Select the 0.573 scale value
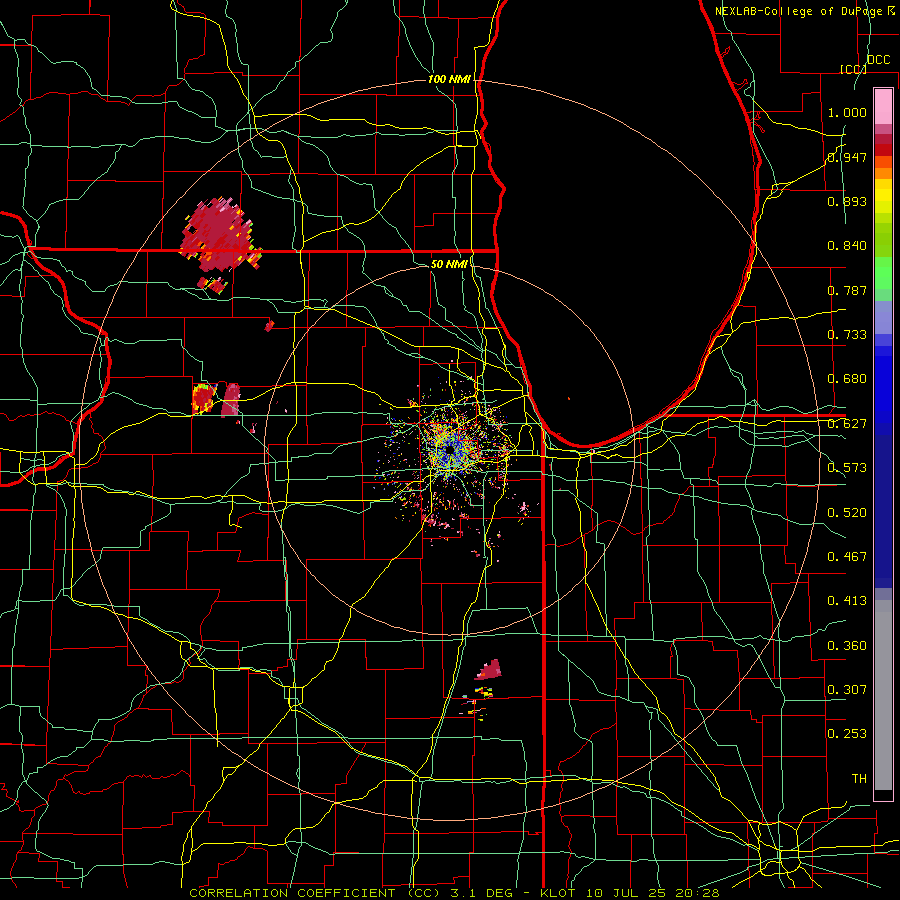The width and height of the screenshot is (900, 900). (847, 468)
